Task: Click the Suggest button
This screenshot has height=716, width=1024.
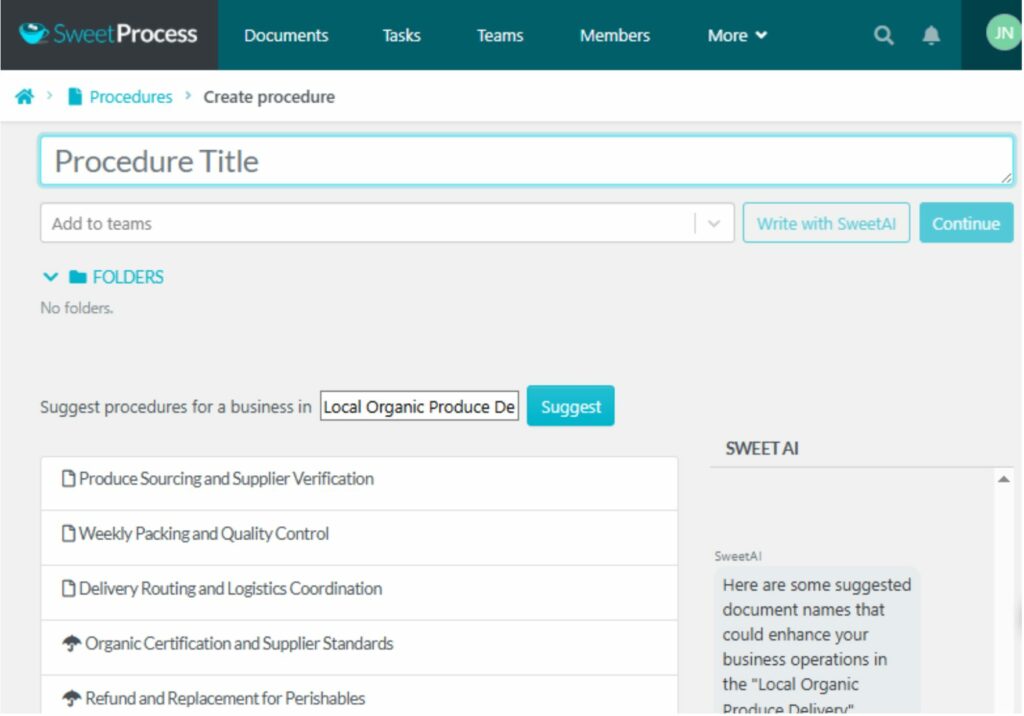Action: pos(570,406)
